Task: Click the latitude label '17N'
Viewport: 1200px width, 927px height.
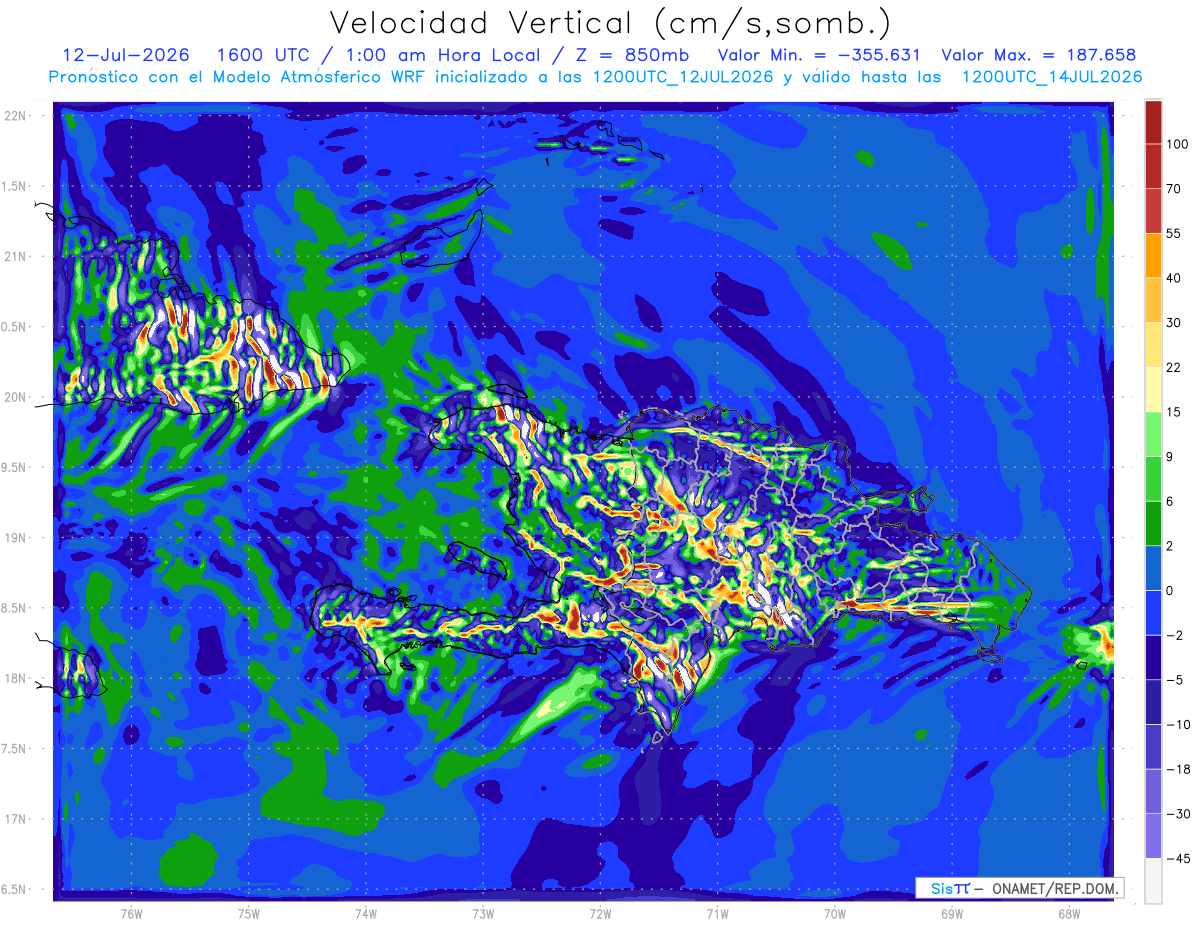Action: pos(17,819)
